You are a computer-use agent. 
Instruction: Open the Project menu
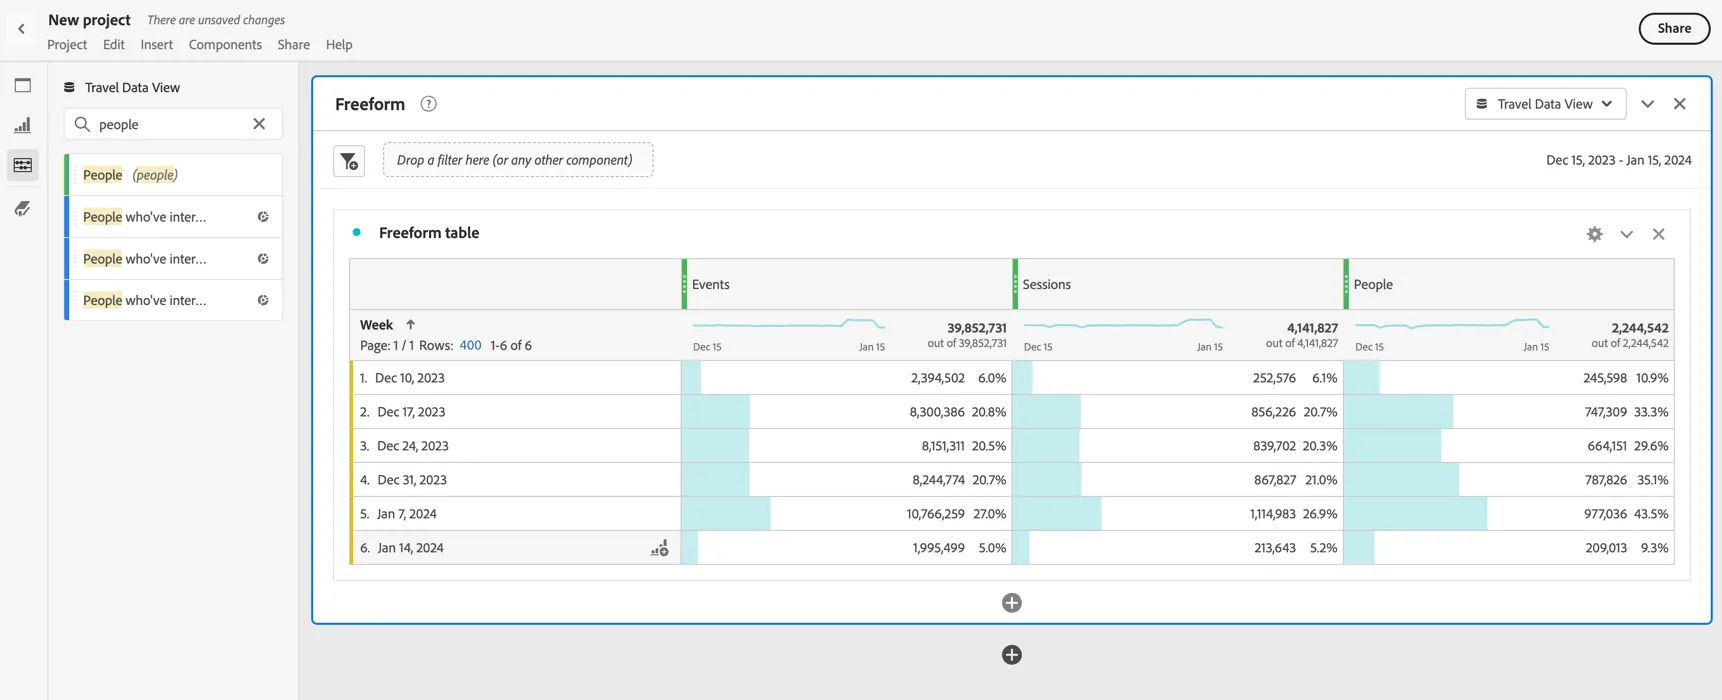coord(67,45)
